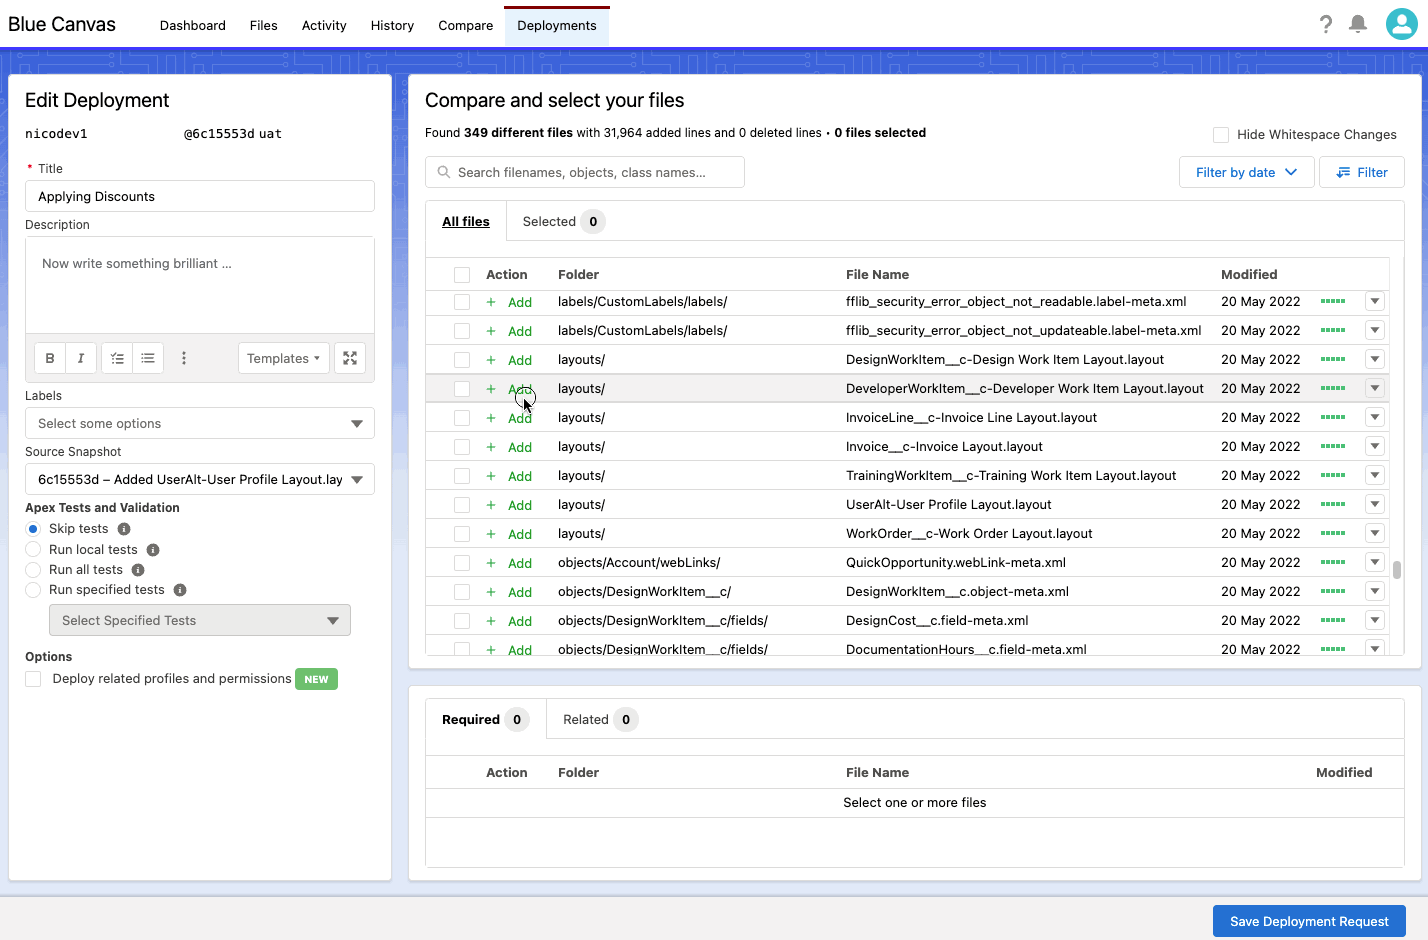Go to the History page
1428x940 pixels.
coord(392,25)
